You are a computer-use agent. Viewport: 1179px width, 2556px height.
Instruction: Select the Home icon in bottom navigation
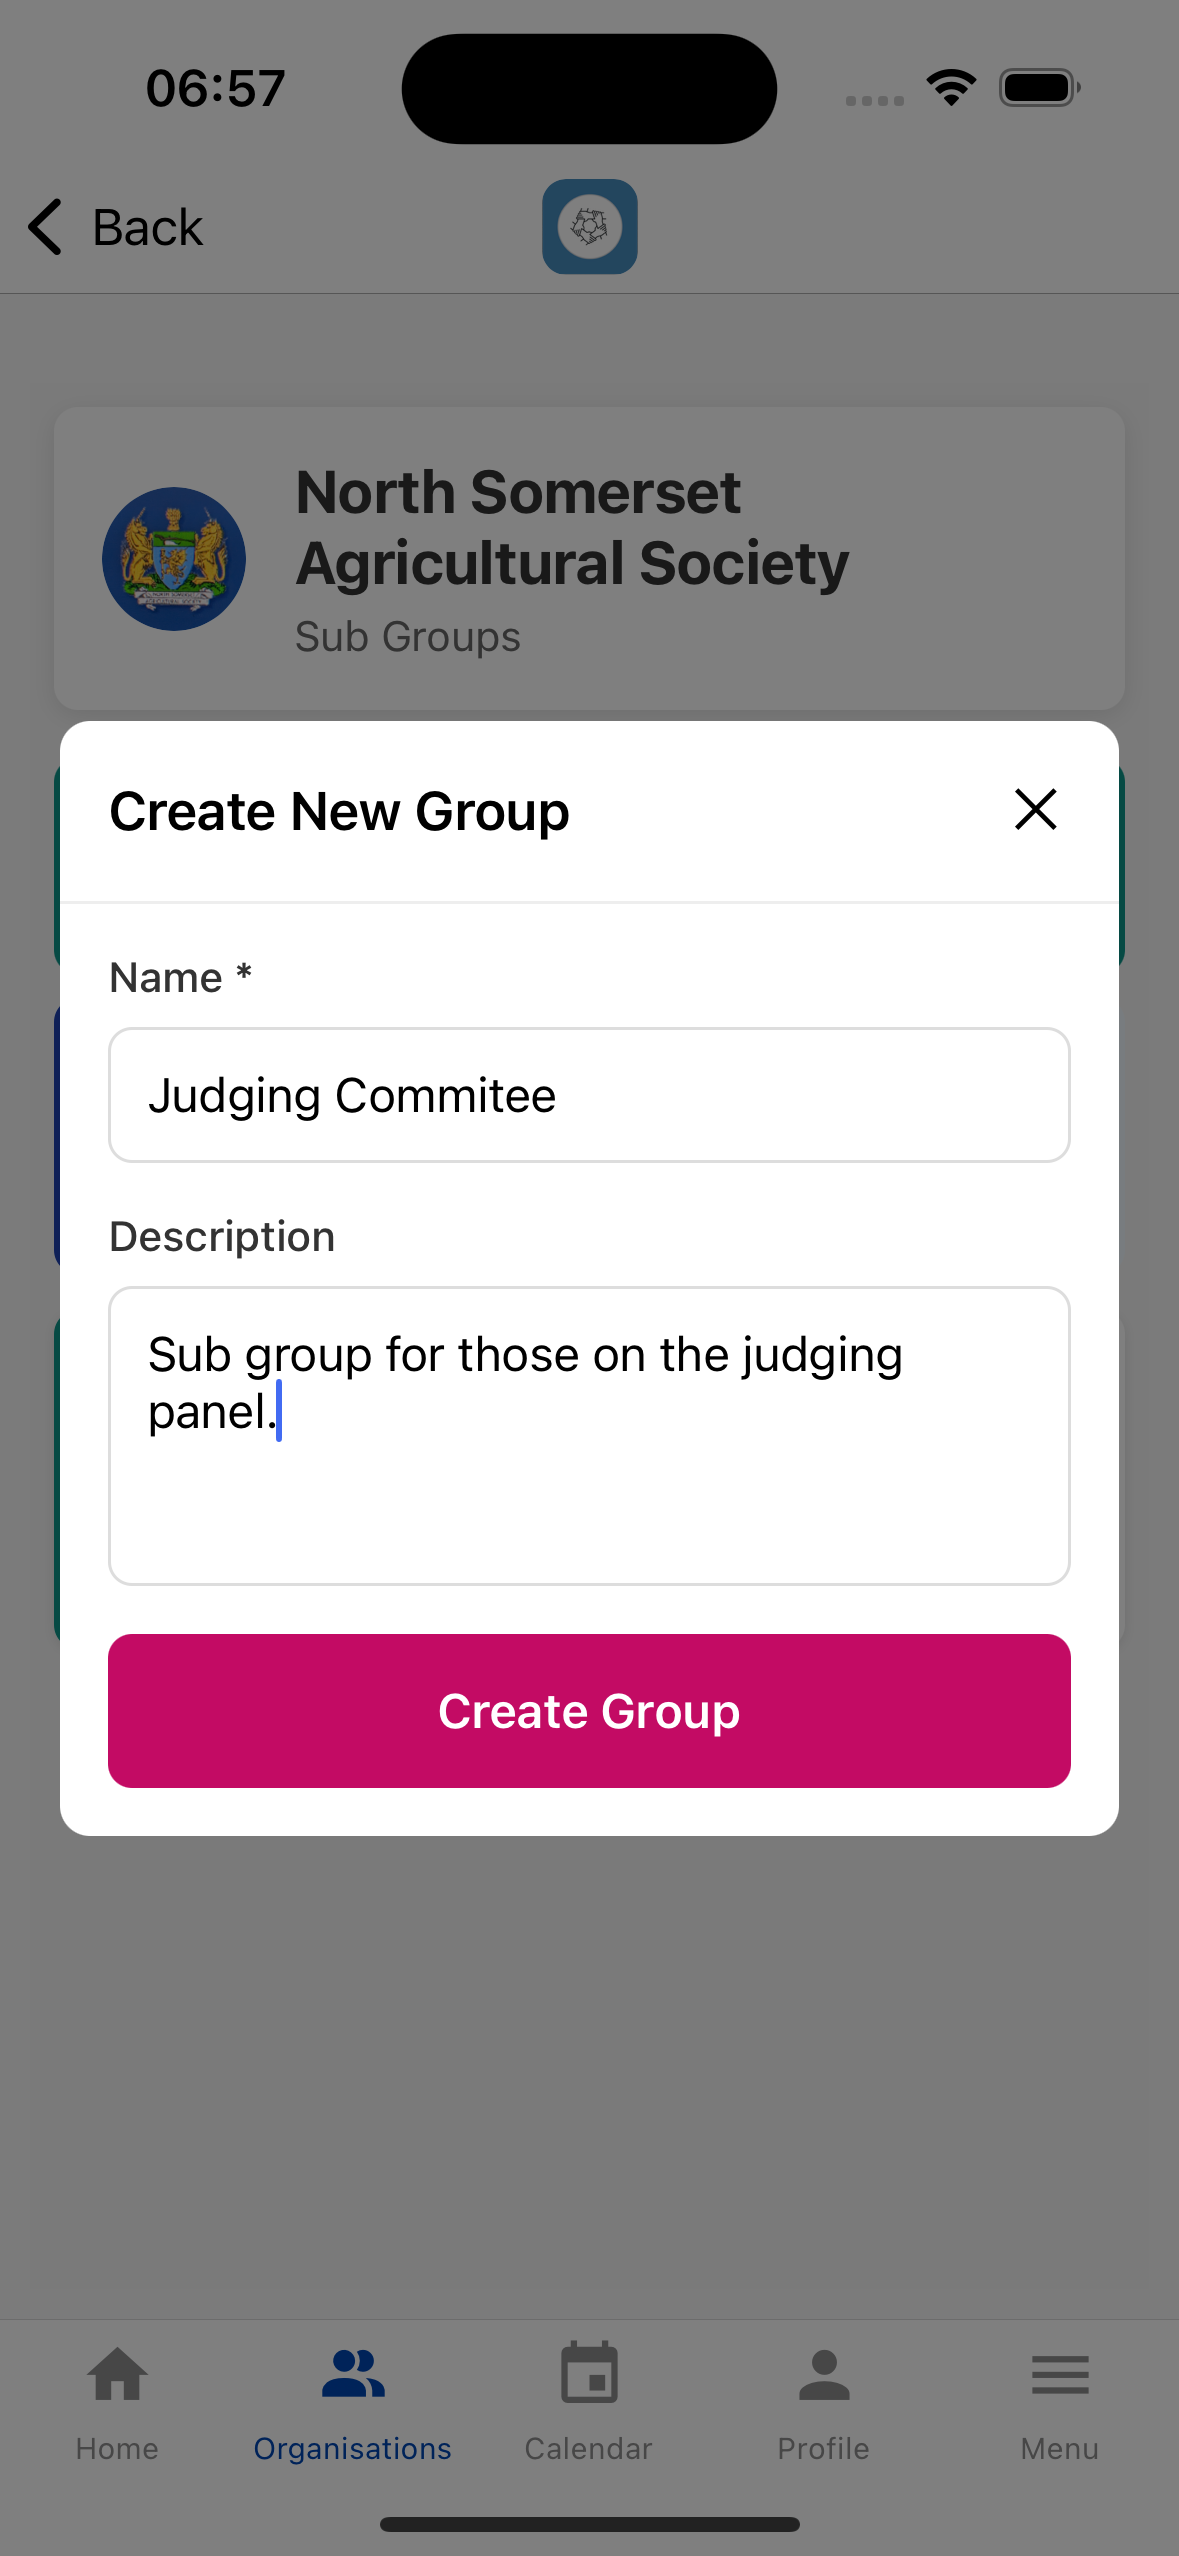(x=117, y=2373)
